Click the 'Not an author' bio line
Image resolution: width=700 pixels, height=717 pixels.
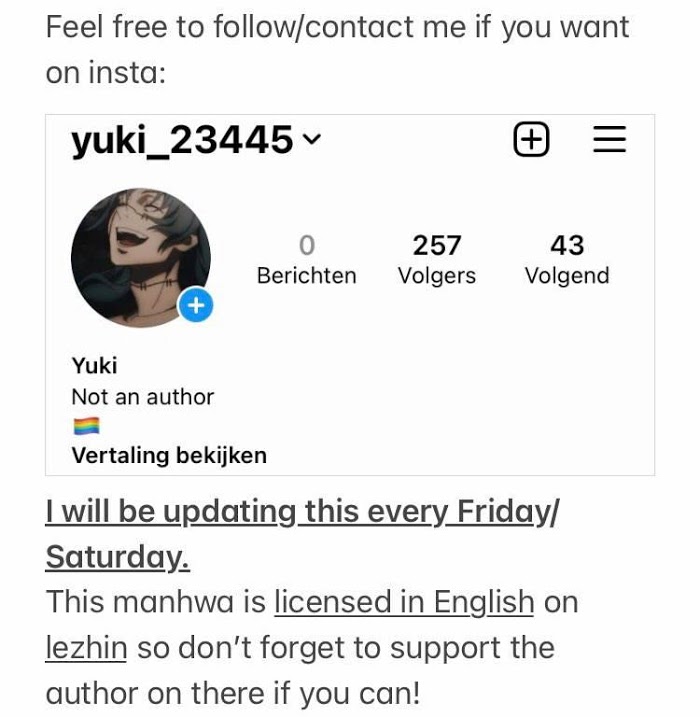coord(143,397)
